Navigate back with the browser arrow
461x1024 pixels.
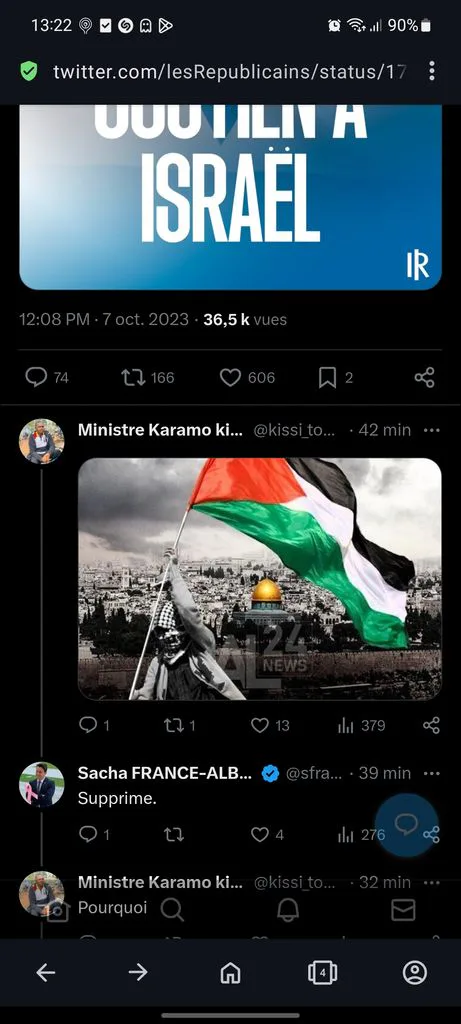coord(46,973)
